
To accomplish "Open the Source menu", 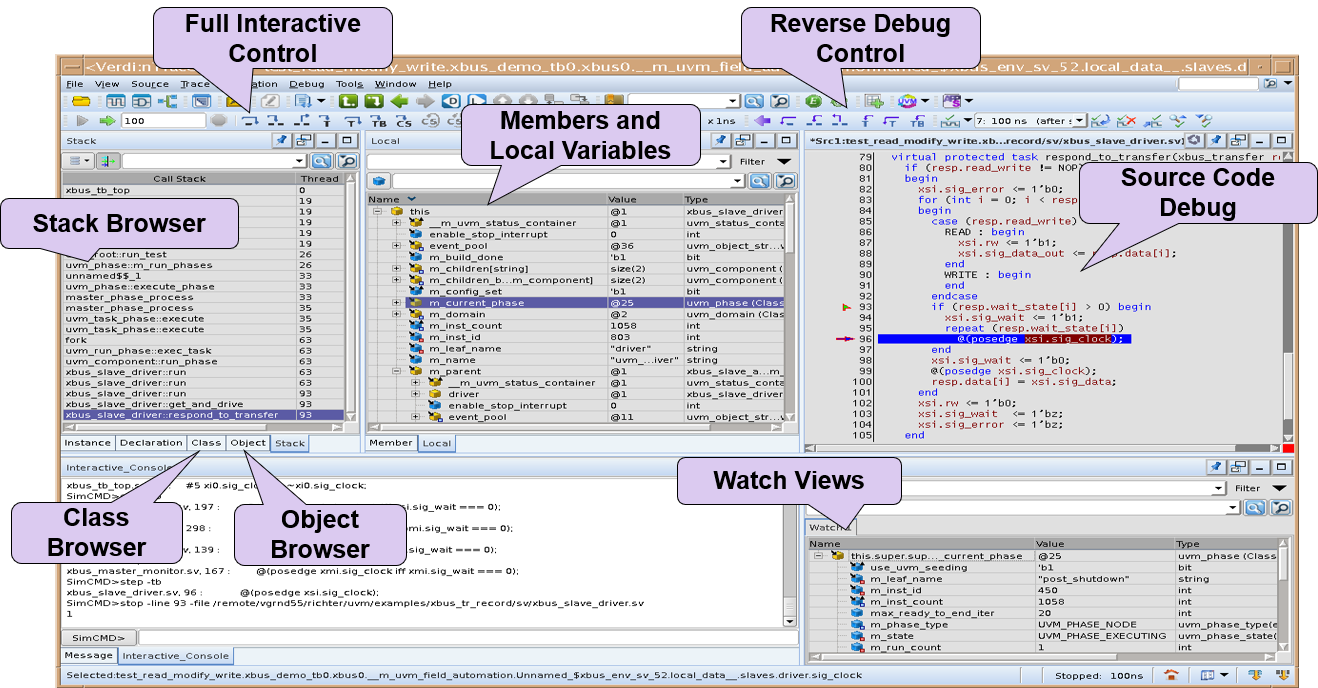I will point(150,84).
